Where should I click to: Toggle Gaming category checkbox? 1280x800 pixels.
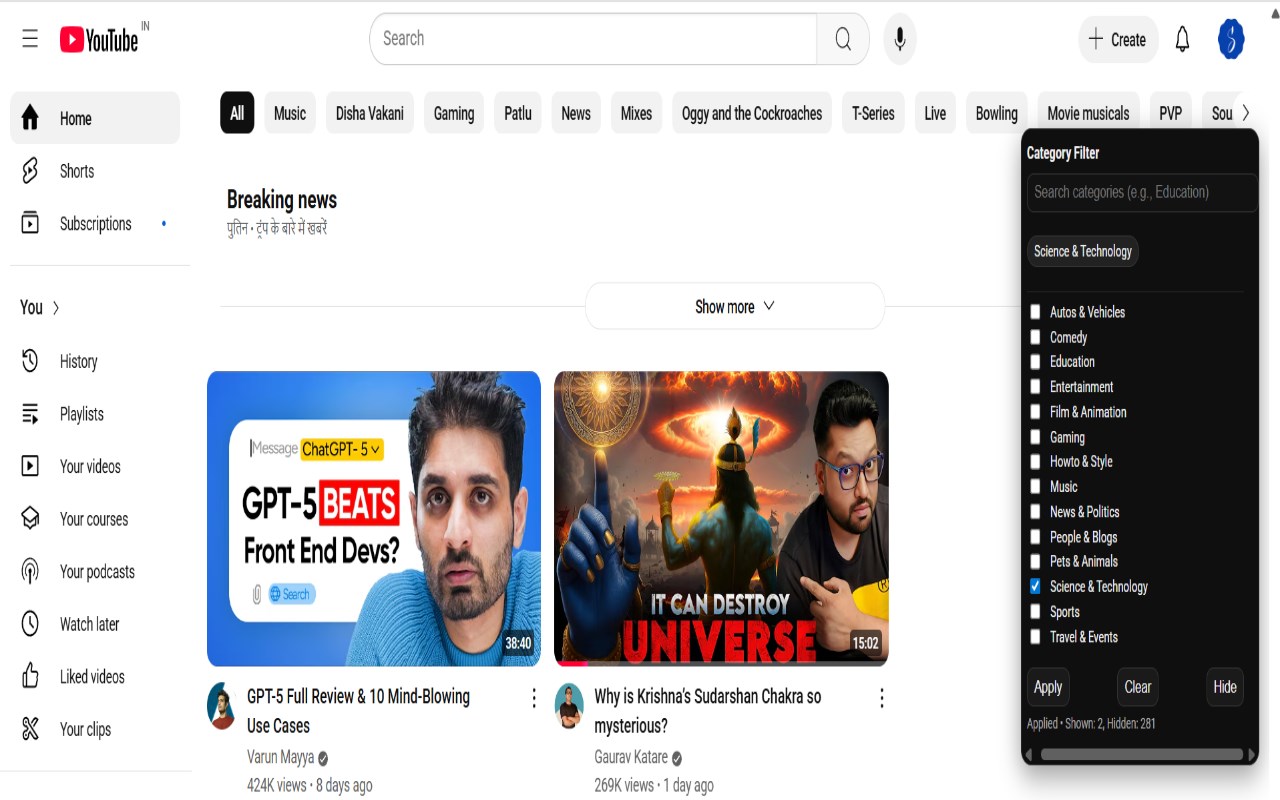click(x=1035, y=437)
